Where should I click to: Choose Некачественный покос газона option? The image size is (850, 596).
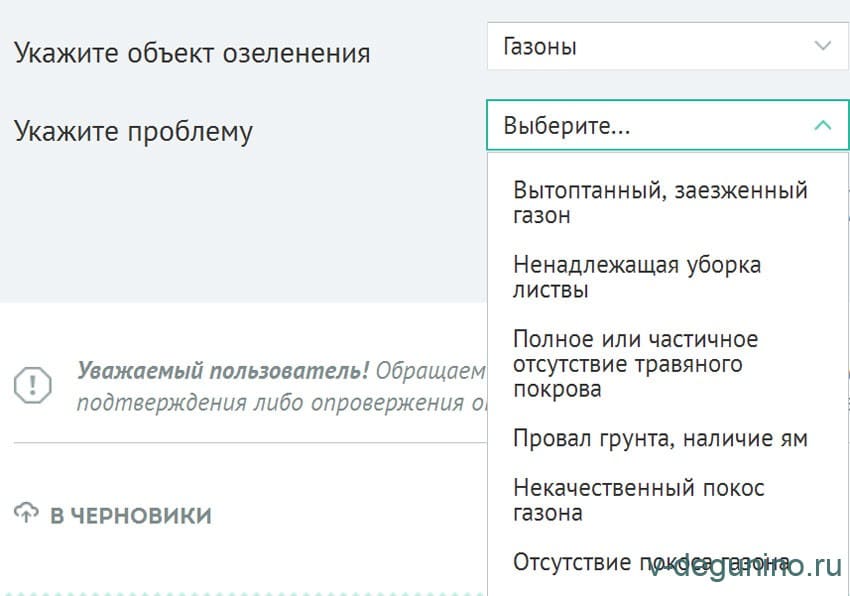[638, 500]
